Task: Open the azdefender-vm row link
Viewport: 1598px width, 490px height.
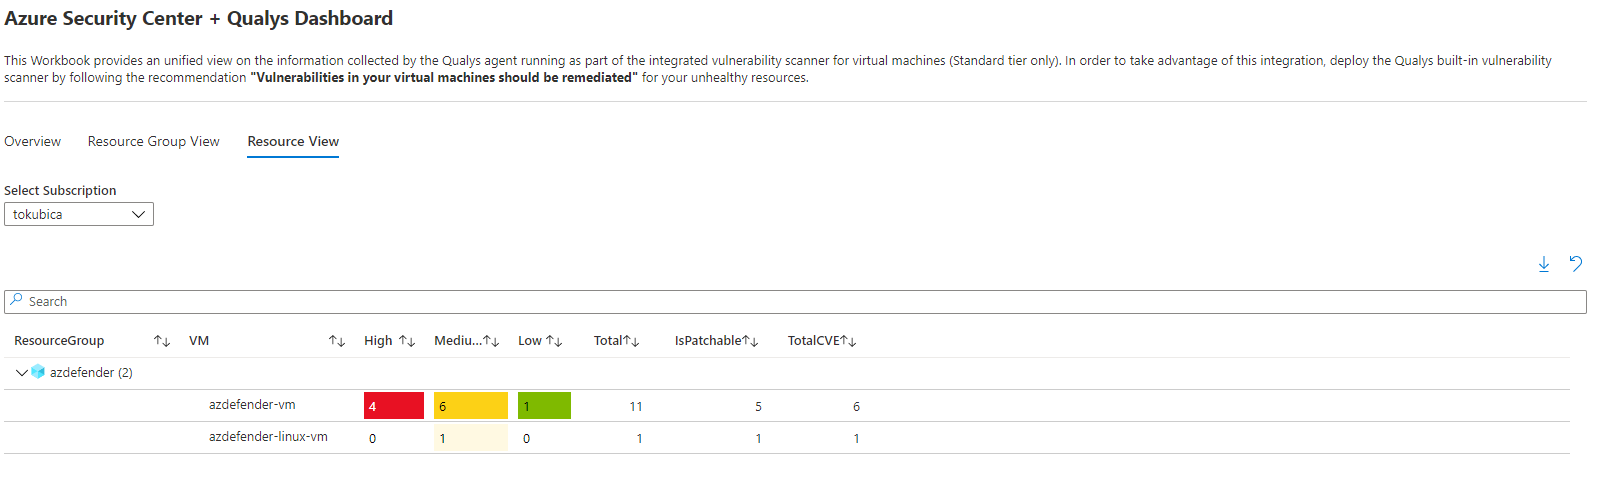Action: click(252, 405)
